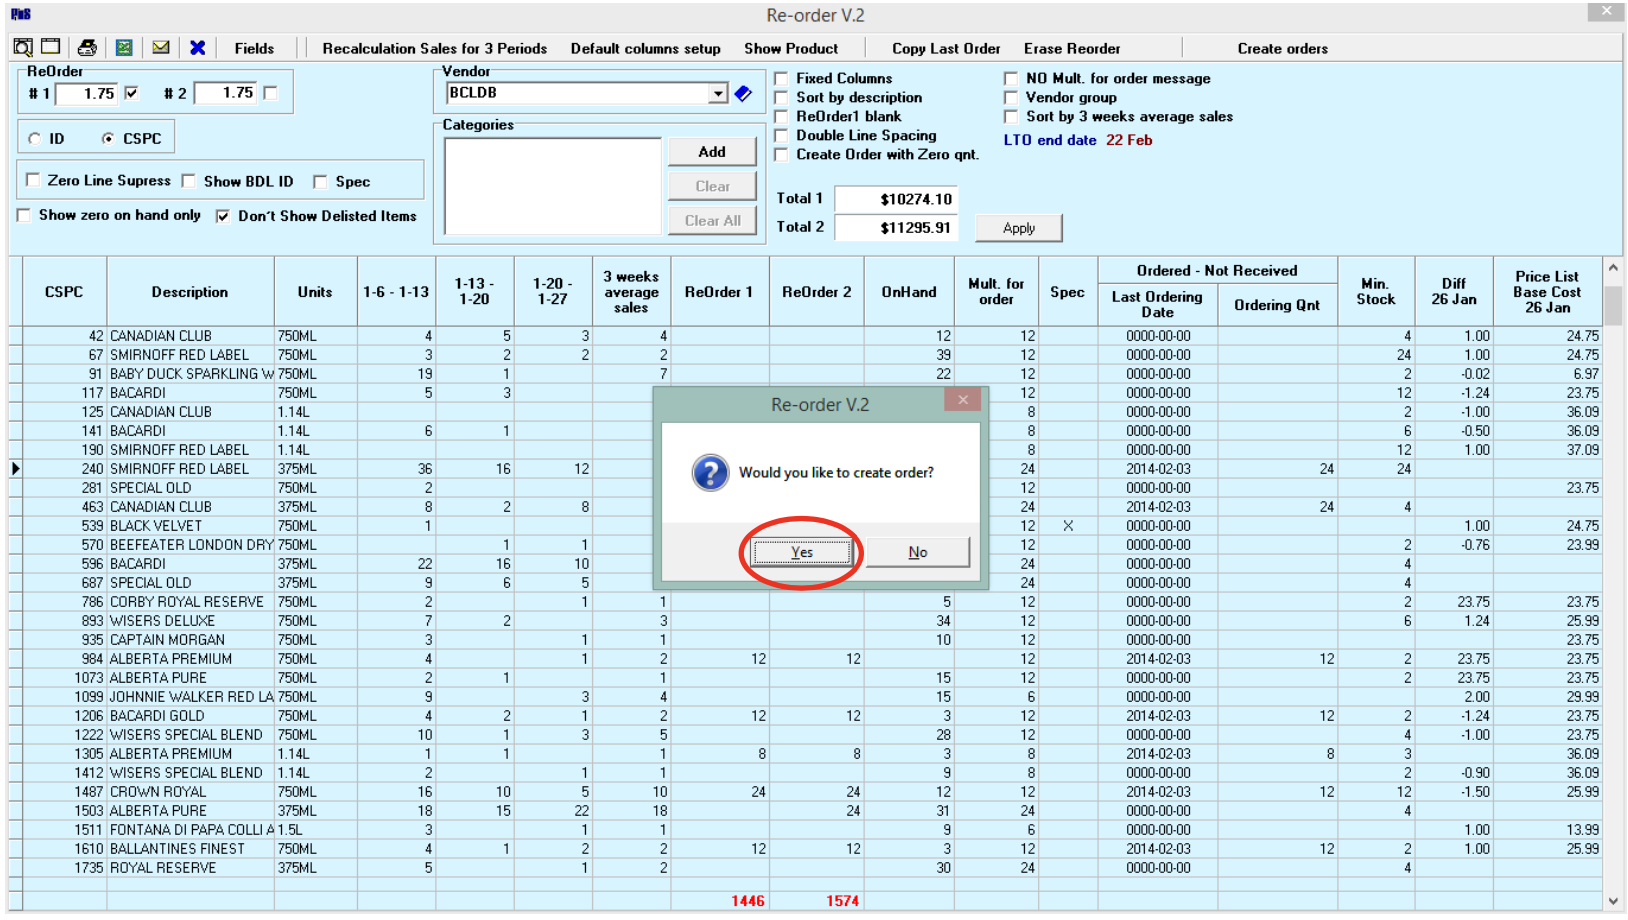This screenshot has height=920, width=1628.
Task: Open Default columns setup
Action: pos(645,48)
